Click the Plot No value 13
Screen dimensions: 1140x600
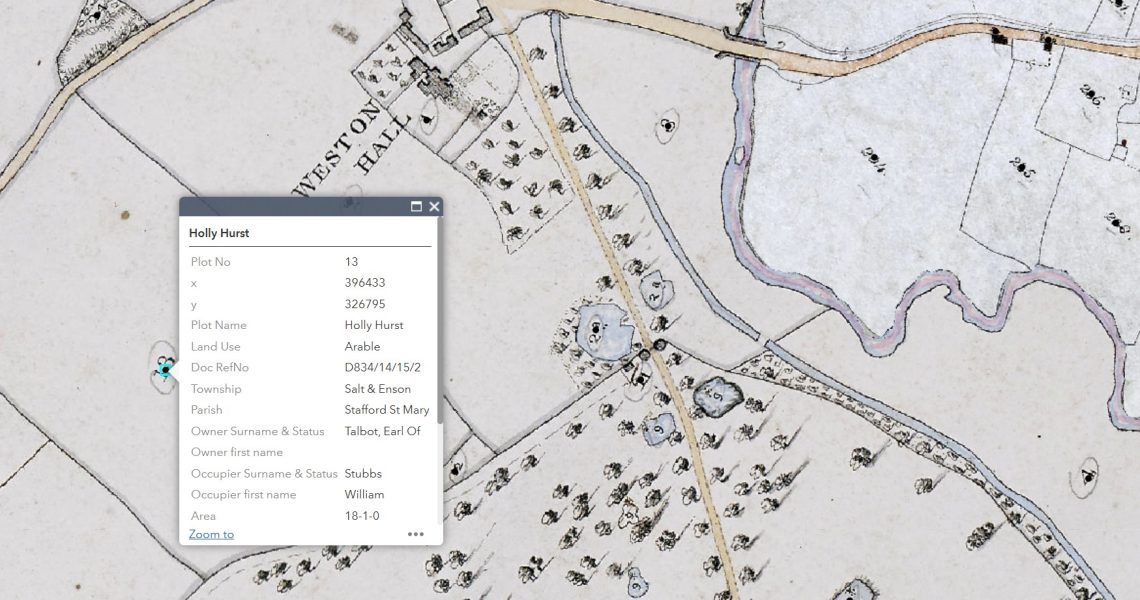point(351,262)
